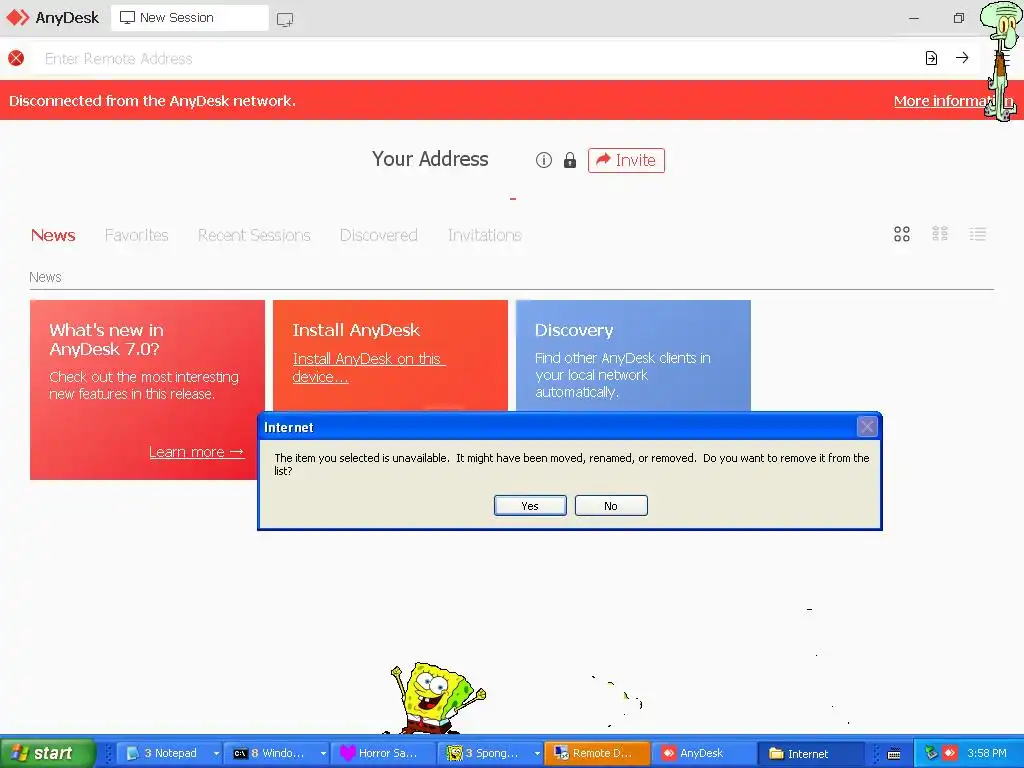The image size is (1024, 768).
Task: Click the Spong... taskbar group
Action: [486, 753]
